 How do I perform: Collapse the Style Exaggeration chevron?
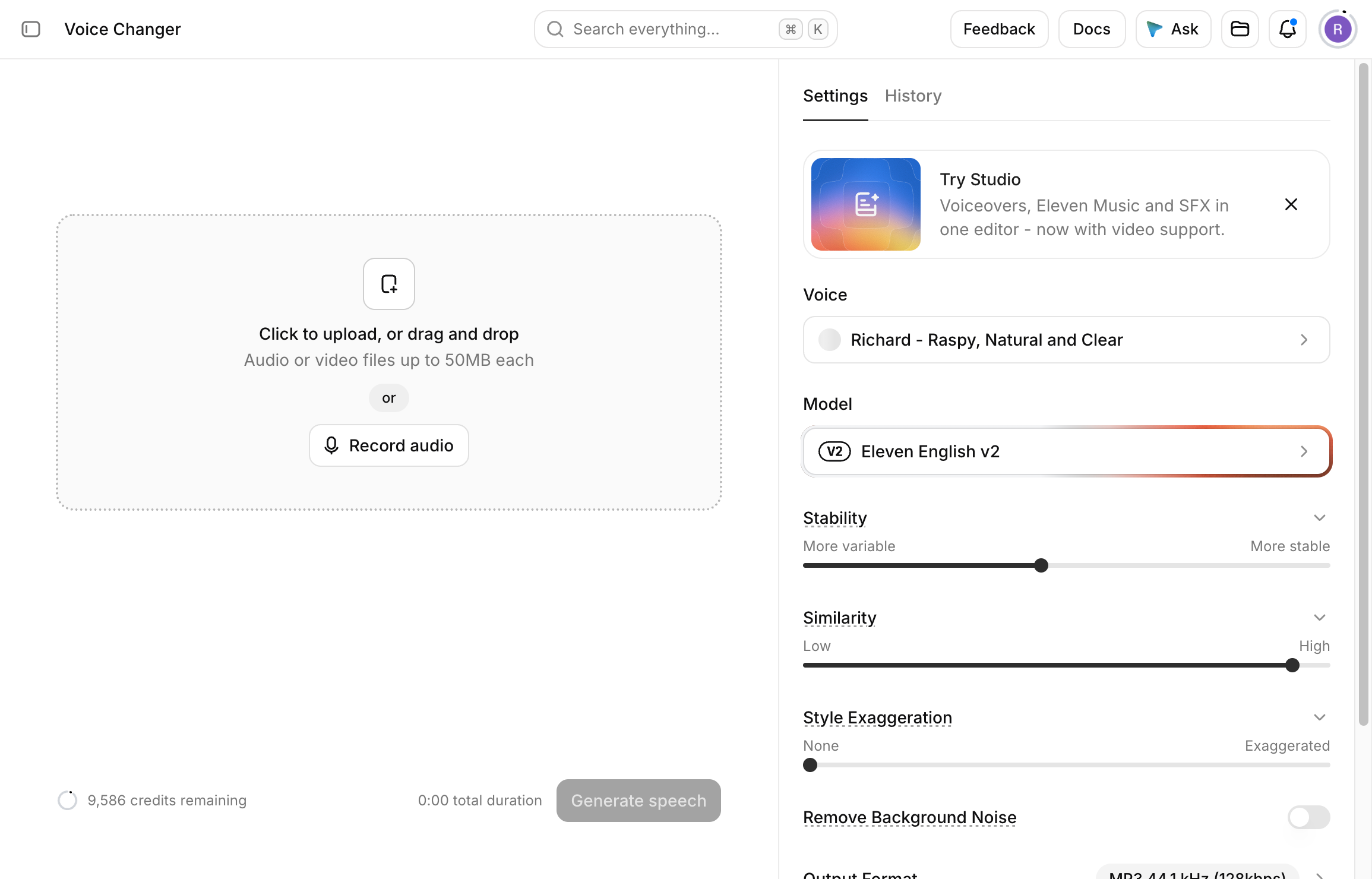click(x=1320, y=717)
